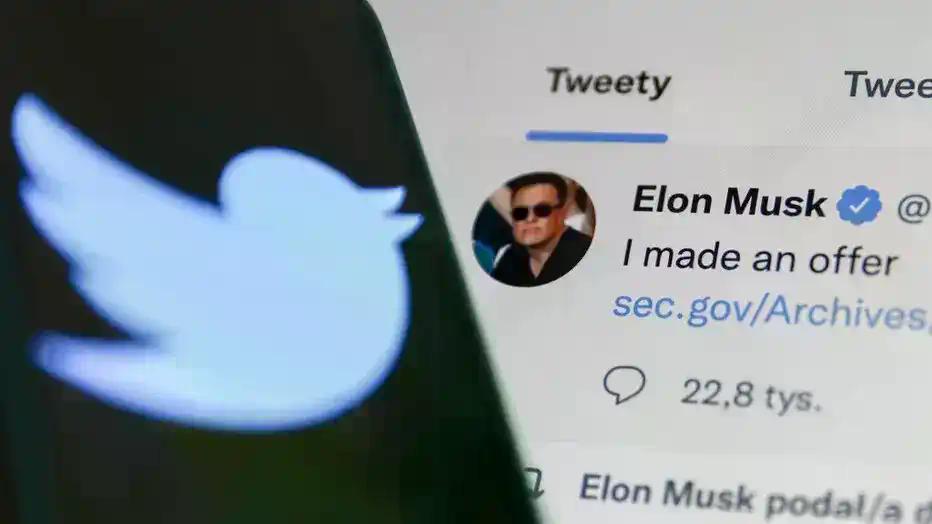
Task: Open the sec.gov/Archives link
Action: click(x=772, y=310)
